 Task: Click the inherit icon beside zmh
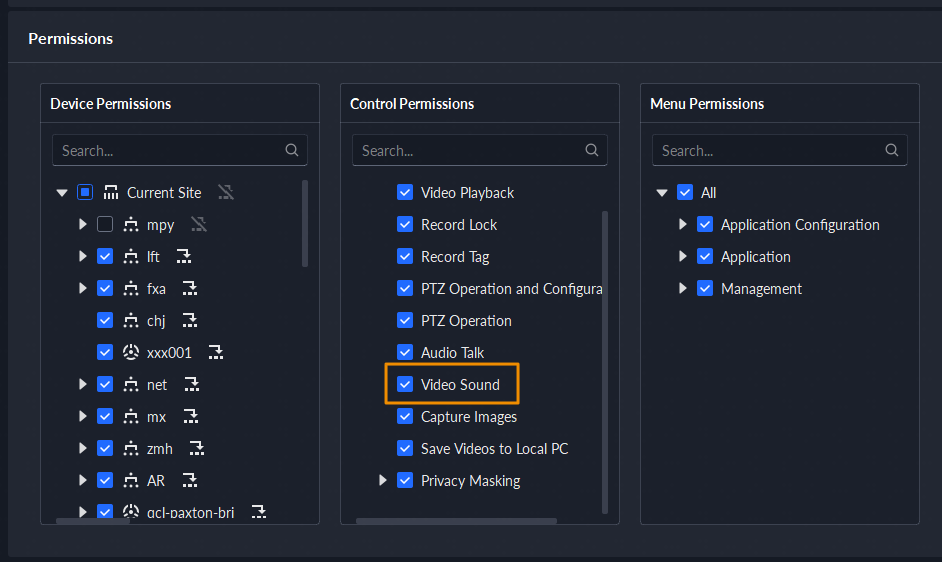point(197,449)
